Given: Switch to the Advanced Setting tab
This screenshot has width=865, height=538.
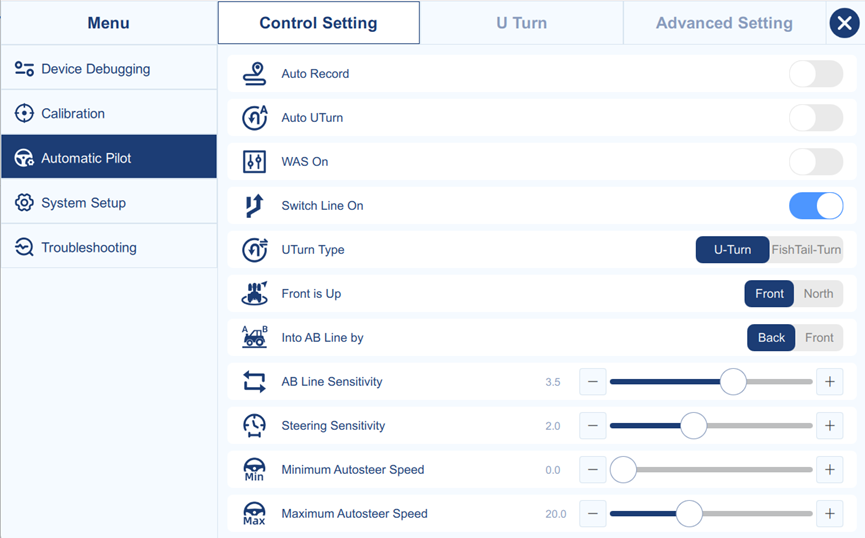Looking at the screenshot, I should pos(724,23).
